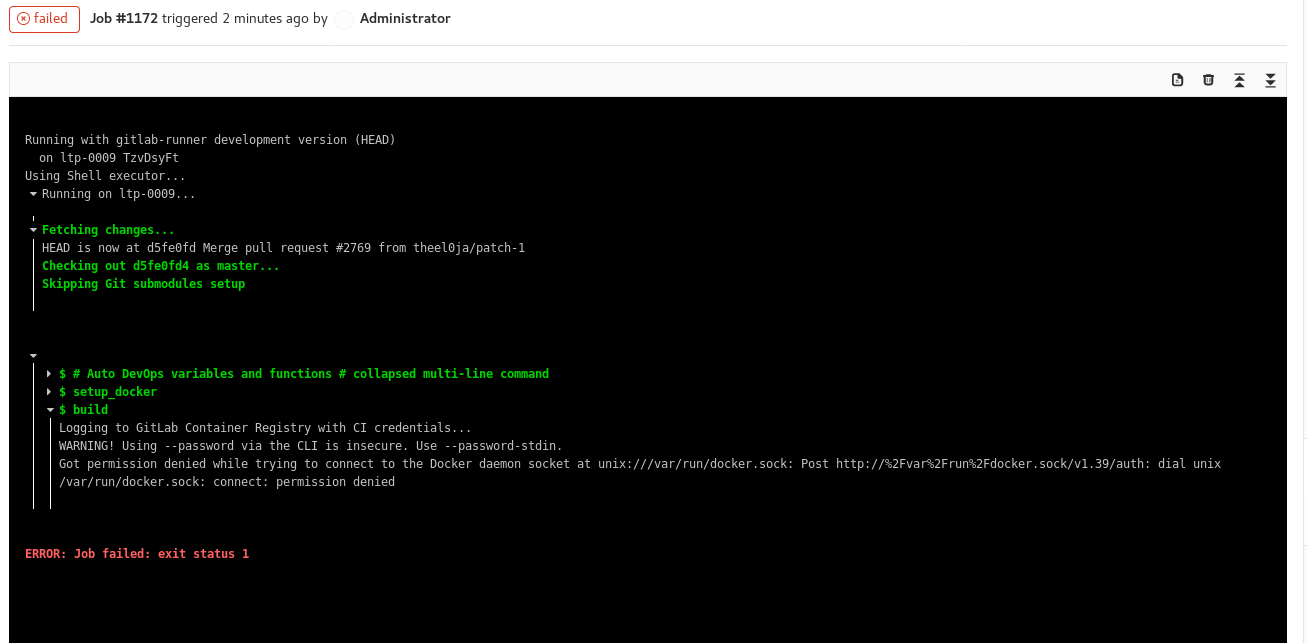The height and width of the screenshot is (643, 1307).
Task: Click the document icon in the log toolbar
Action: [x=1178, y=79]
